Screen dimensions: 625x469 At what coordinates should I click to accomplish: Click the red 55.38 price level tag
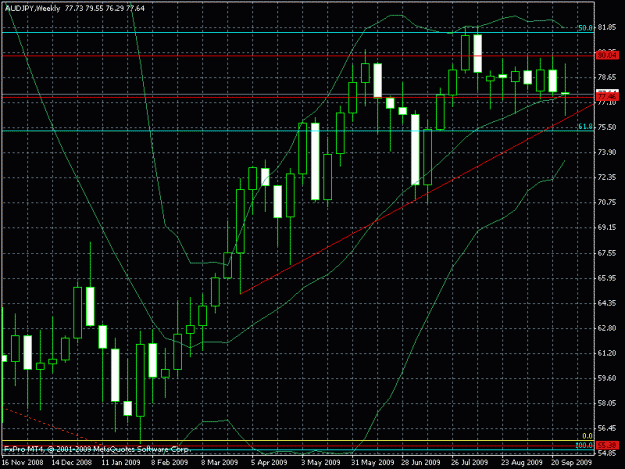[x=607, y=445]
